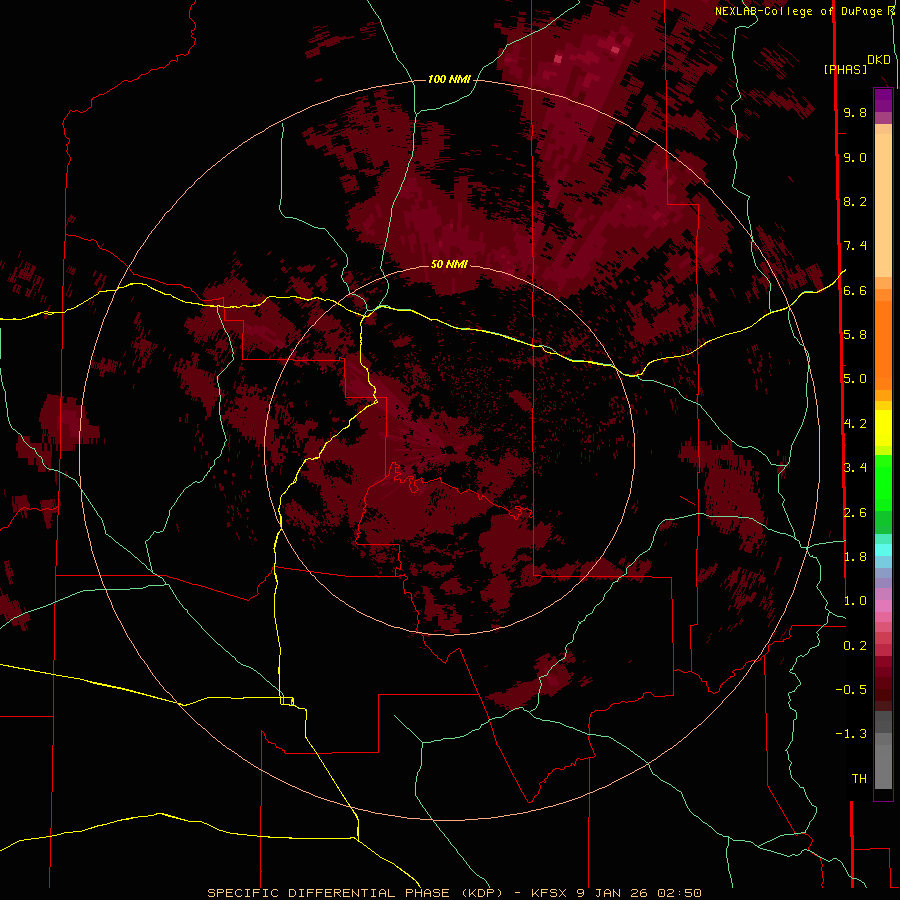Click the 7.4 scale value
This screenshot has height=900, width=900.
coord(855,246)
